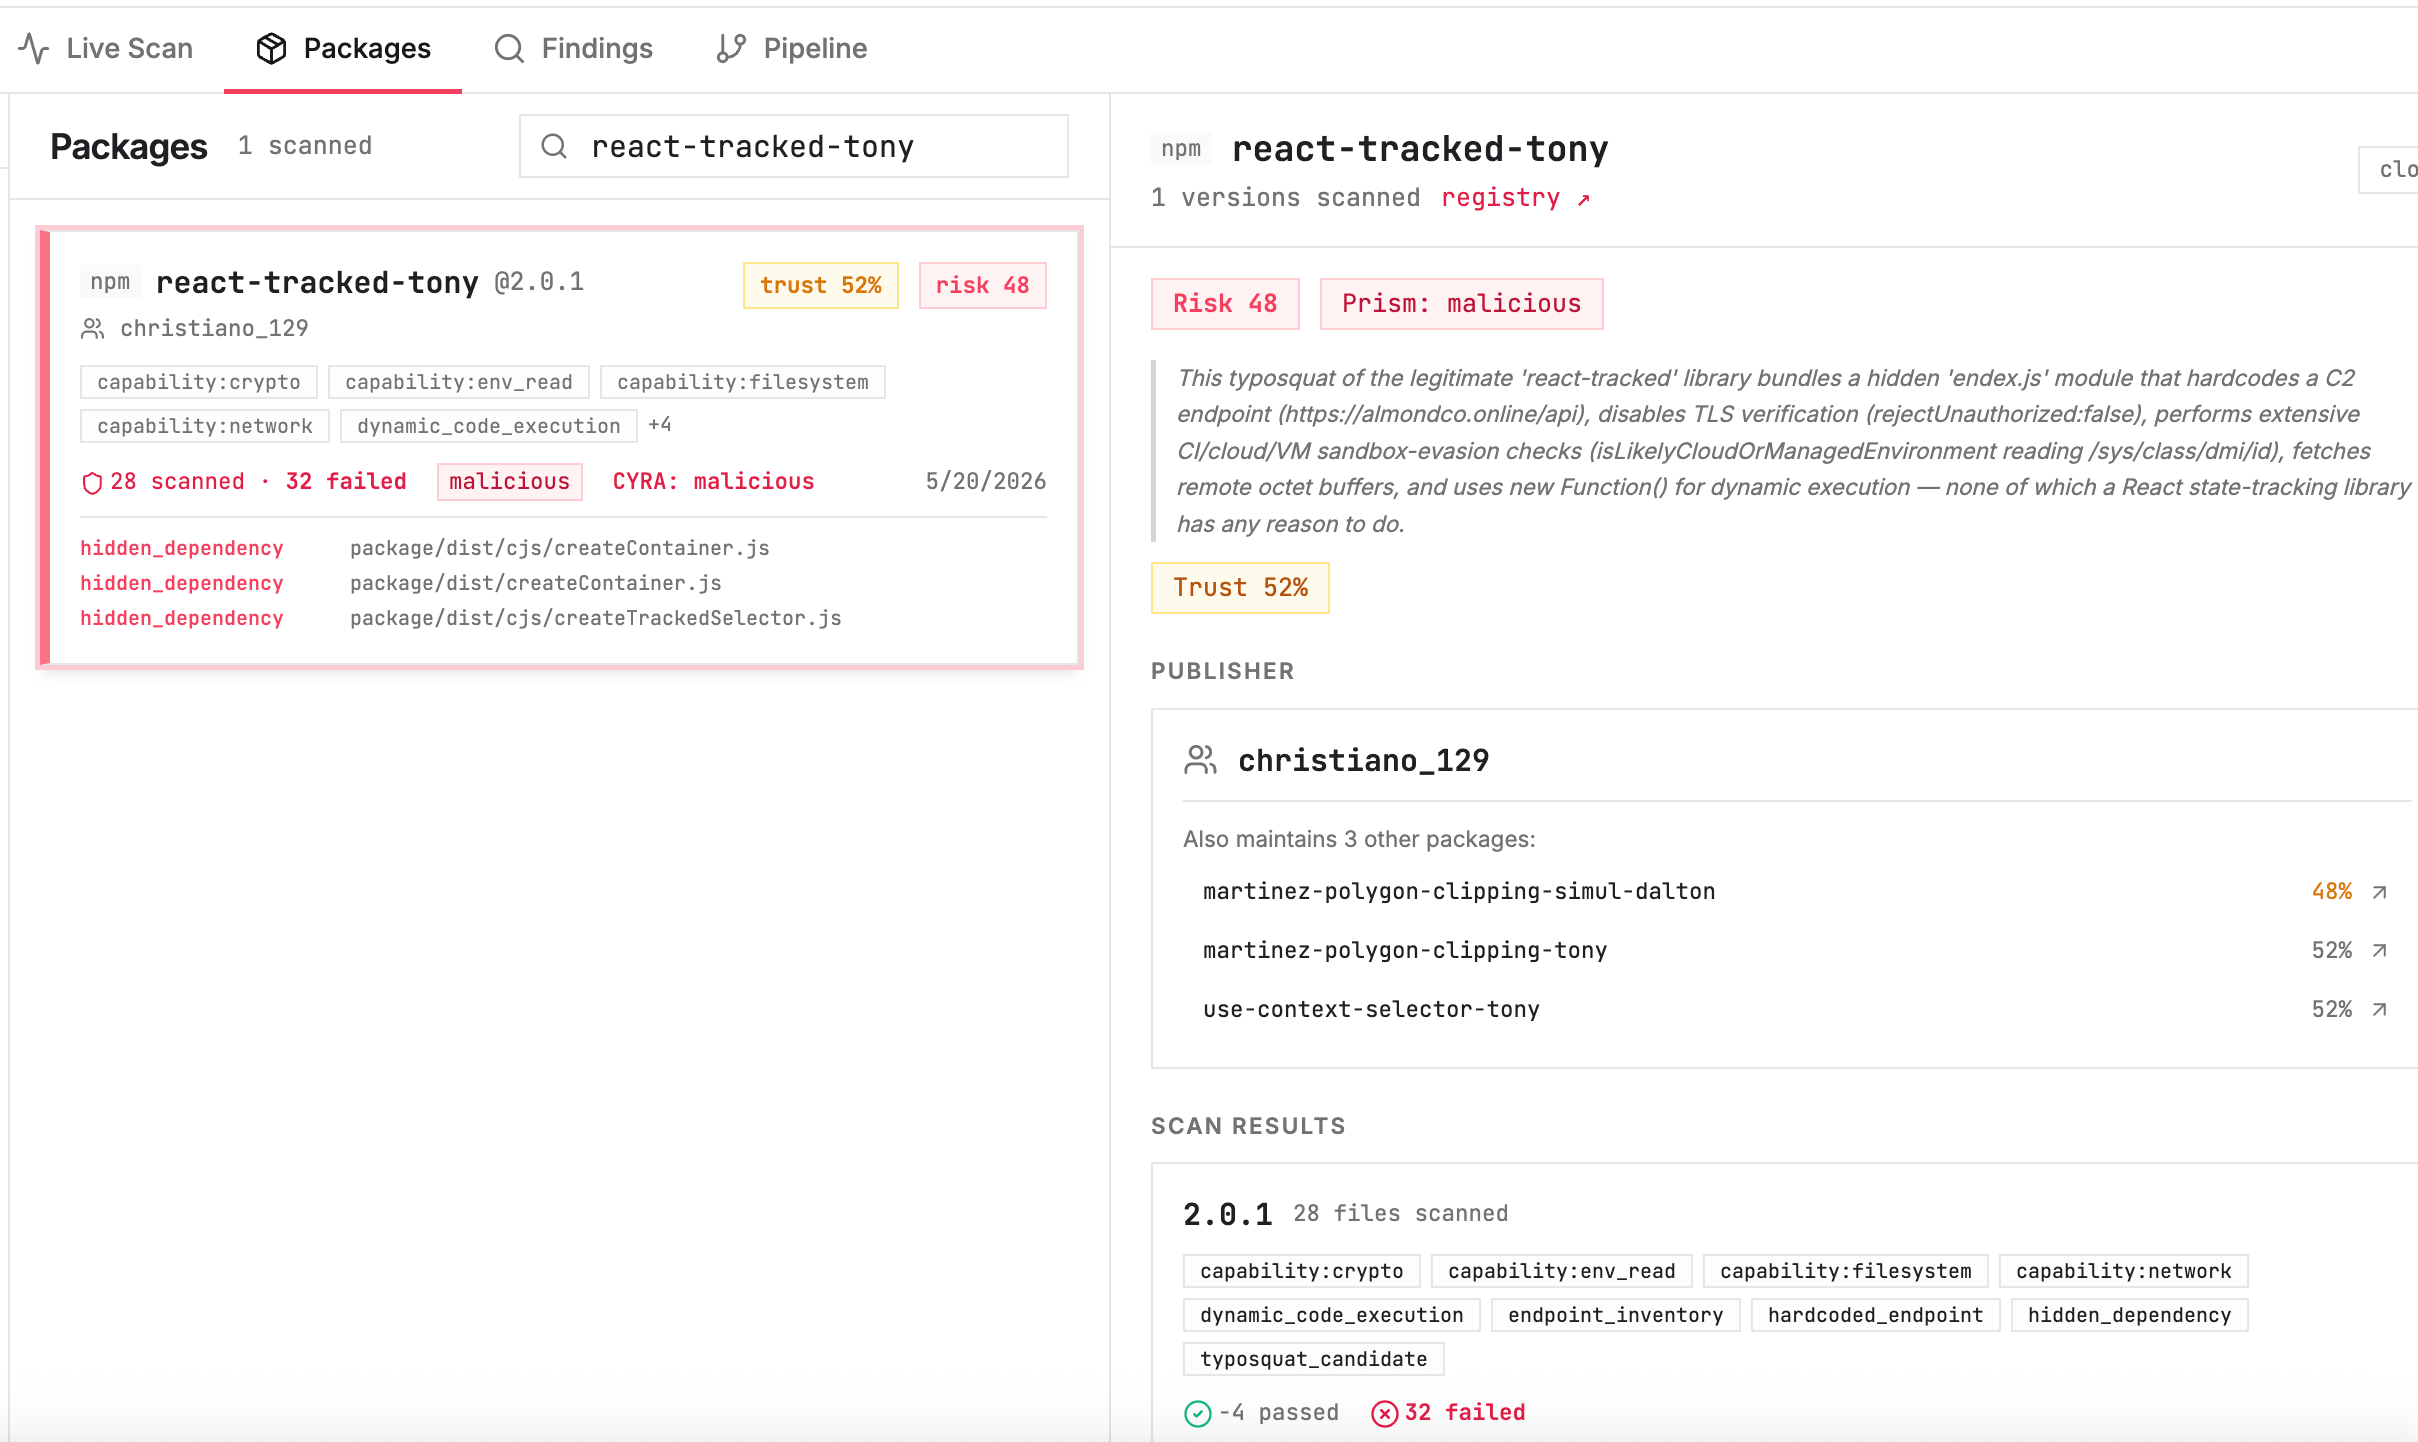Viewport: 2418px width, 1442px height.
Task: Focus the package search input field
Action: [794, 146]
